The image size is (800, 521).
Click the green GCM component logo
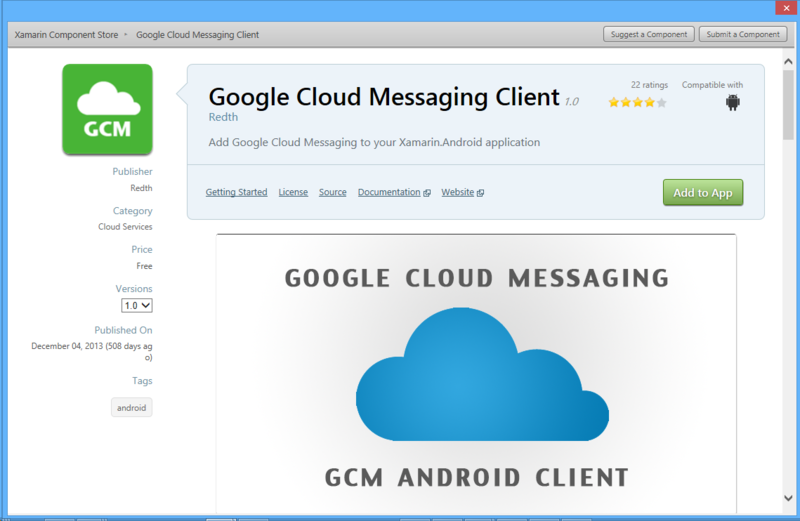click(x=107, y=109)
